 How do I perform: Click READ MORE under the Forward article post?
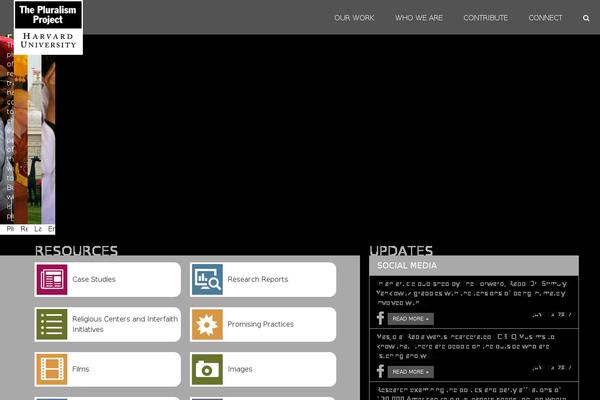pyautogui.click(x=411, y=319)
